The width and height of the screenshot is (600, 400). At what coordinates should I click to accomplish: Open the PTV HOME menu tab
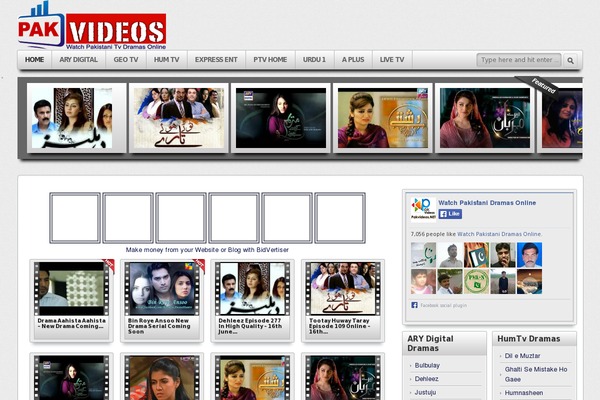pos(270,60)
